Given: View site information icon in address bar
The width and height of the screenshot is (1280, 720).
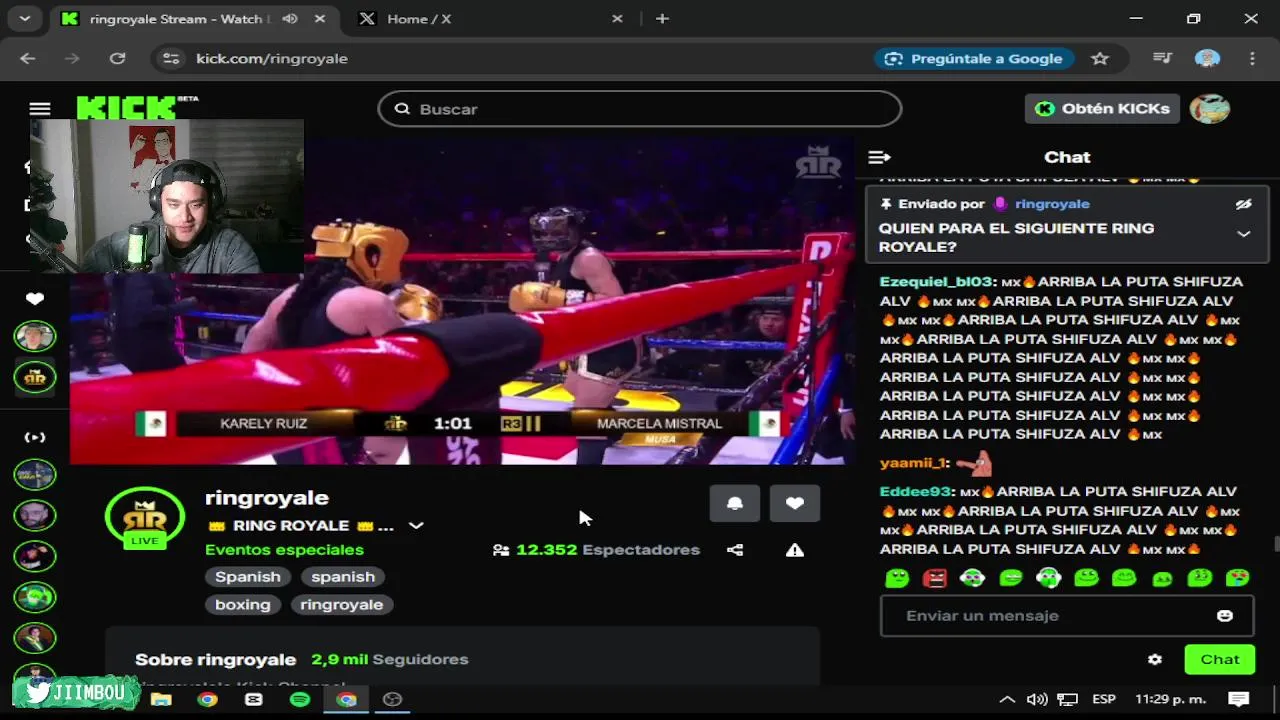Looking at the screenshot, I should [x=171, y=58].
